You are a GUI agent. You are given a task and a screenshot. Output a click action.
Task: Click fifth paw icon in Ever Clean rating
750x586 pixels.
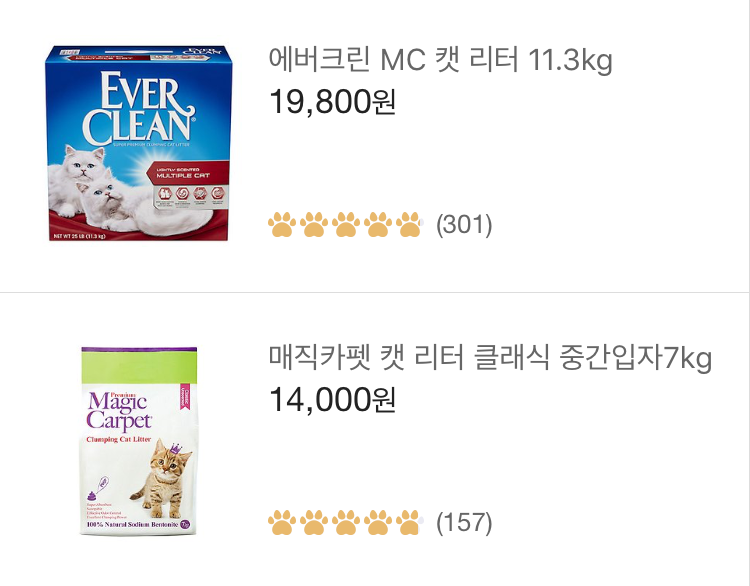click(409, 225)
